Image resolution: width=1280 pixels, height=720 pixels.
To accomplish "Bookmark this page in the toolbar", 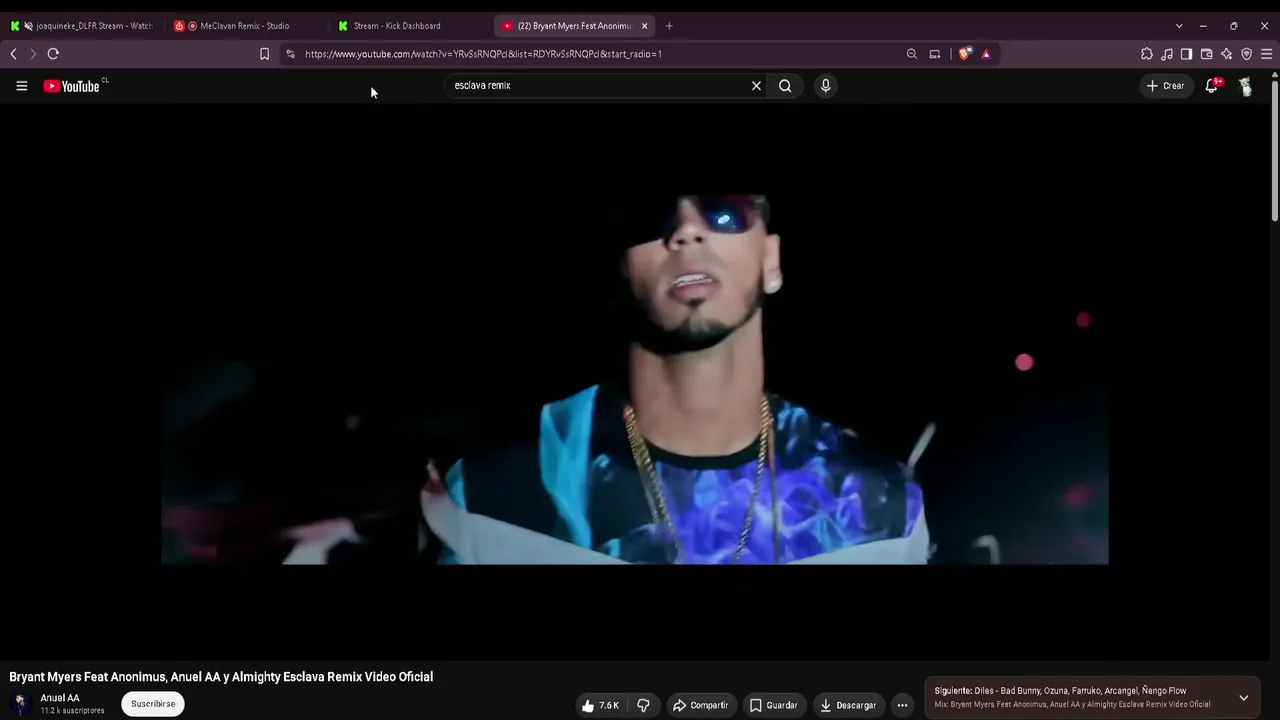I will (264, 54).
